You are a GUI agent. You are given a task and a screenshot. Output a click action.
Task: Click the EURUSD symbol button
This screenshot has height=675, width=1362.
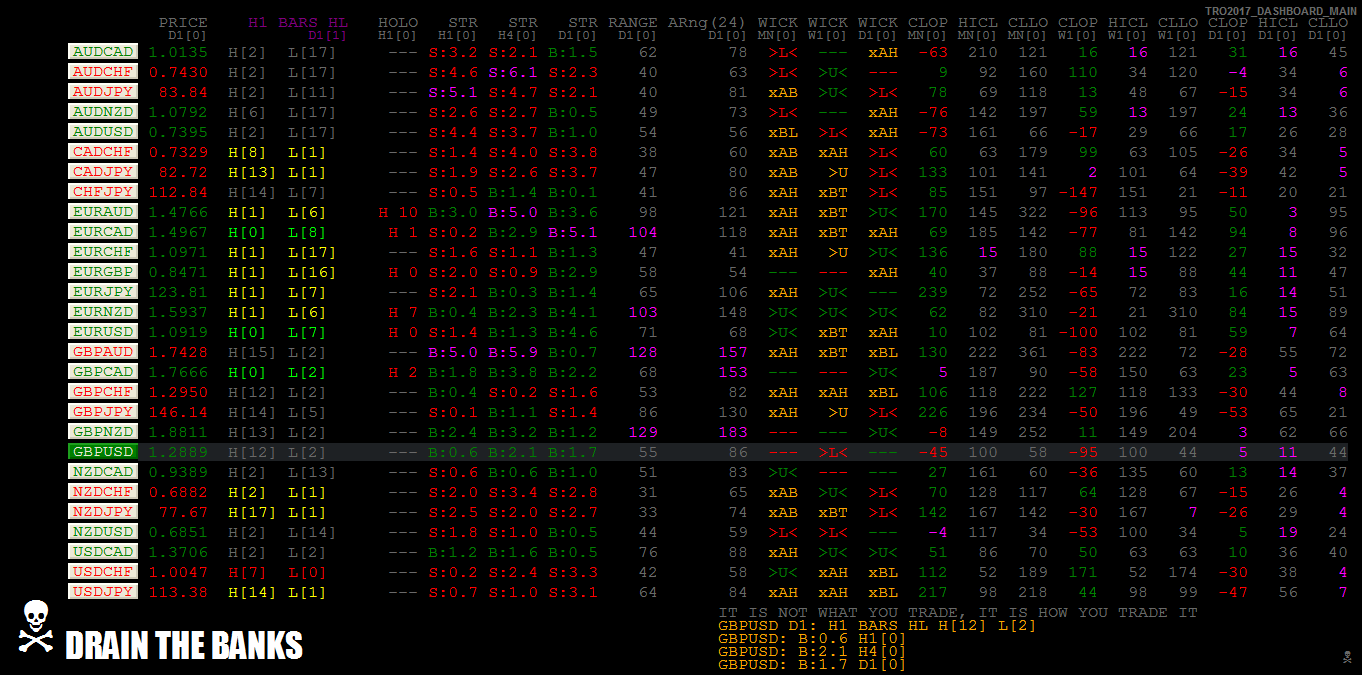pos(103,331)
